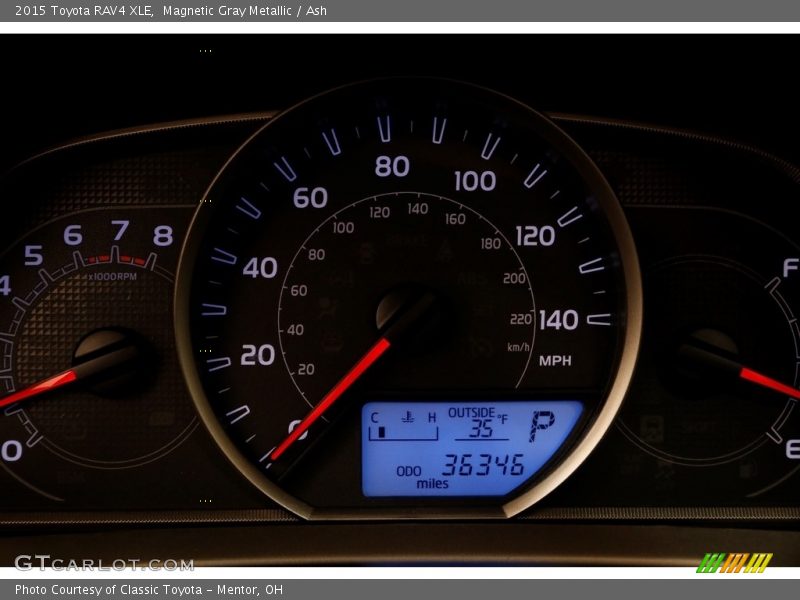Click the "2015 Toyota RAV4 XLE" title text
The image size is (800, 600).
tap(84, 10)
